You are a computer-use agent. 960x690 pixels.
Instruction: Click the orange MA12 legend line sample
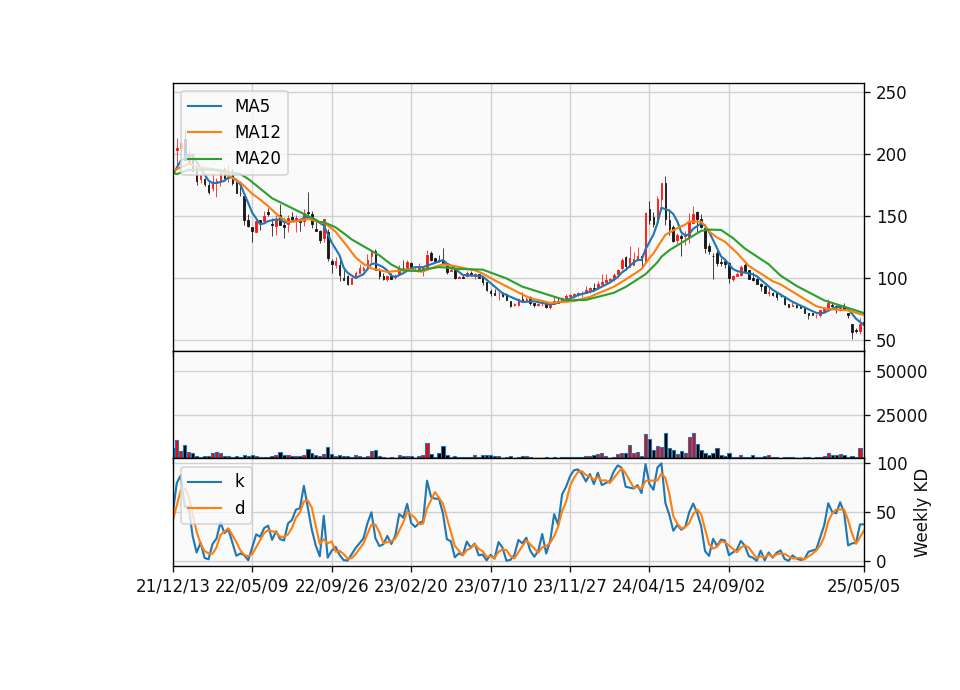[x=204, y=132]
